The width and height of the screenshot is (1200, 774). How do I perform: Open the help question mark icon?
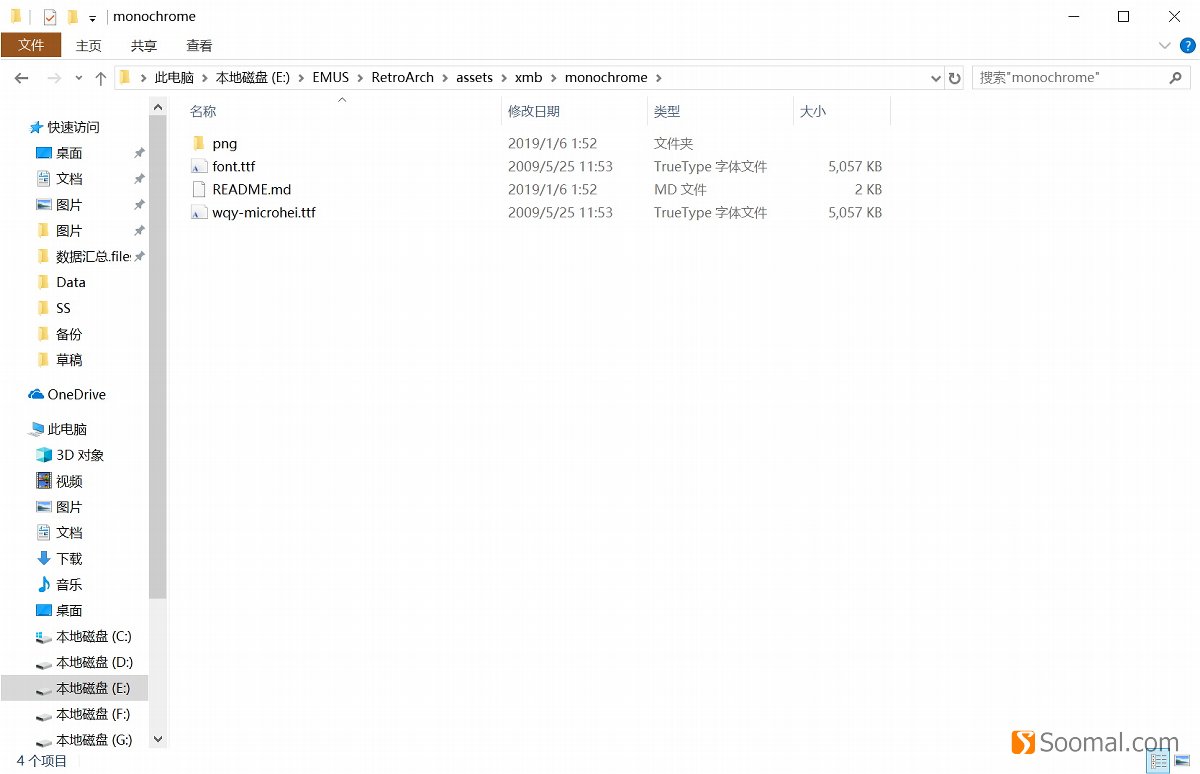pyautogui.click(x=1187, y=45)
